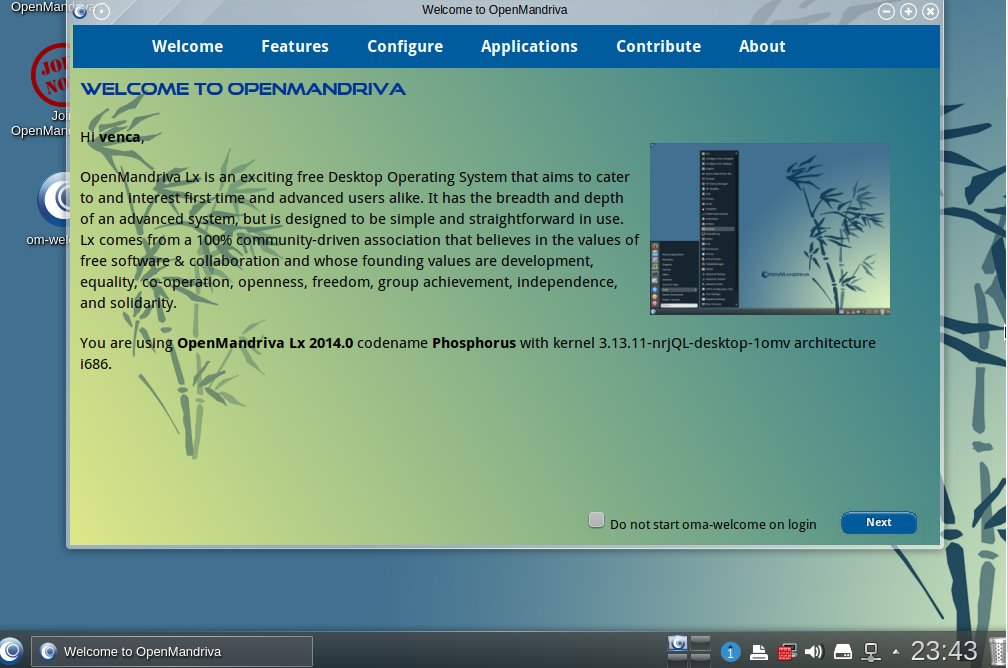The width and height of the screenshot is (1008, 668).
Task: Open the Welcome tab
Action: tap(187, 46)
